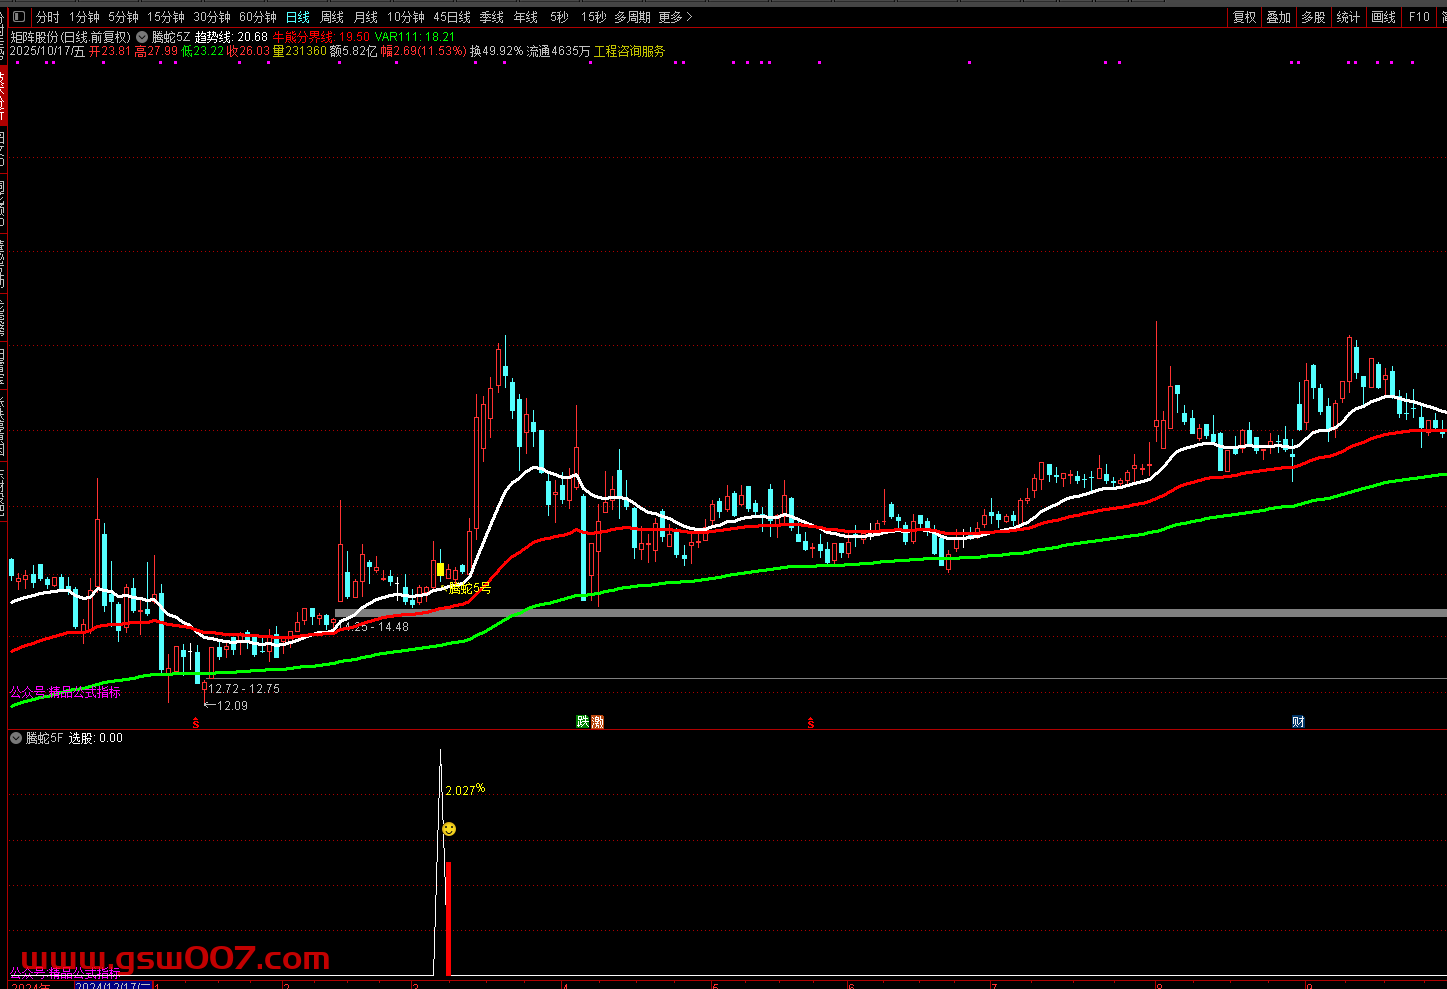Image resolution: width=1447 pixels, height=989 pixels.
Task: Click the blue 财 marker icon
Action: coord(1298,722)
